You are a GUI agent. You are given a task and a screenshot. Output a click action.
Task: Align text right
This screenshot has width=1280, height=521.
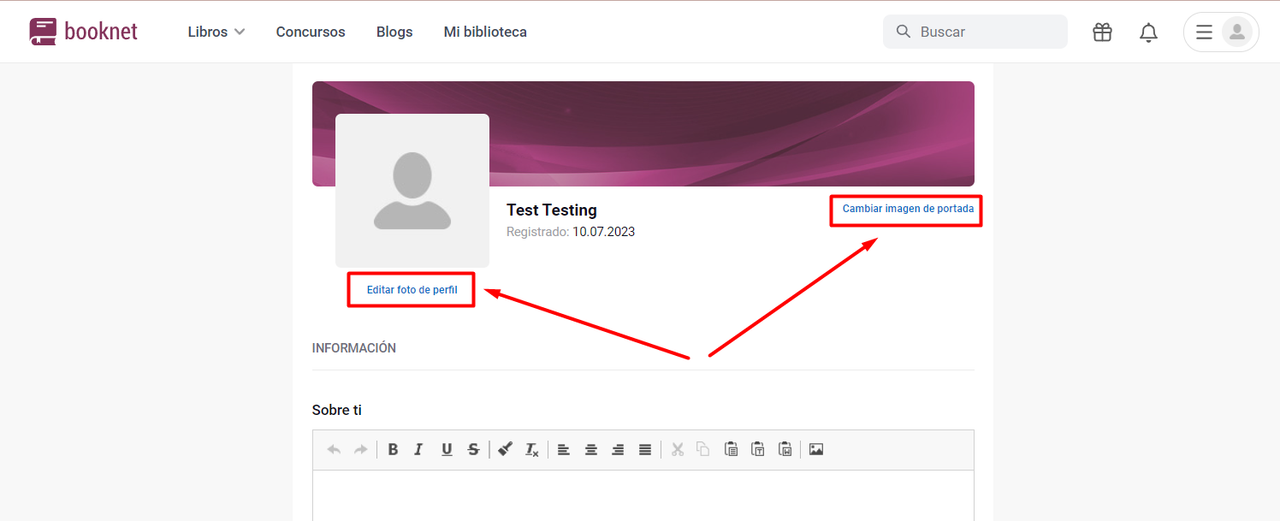[618, 450]
